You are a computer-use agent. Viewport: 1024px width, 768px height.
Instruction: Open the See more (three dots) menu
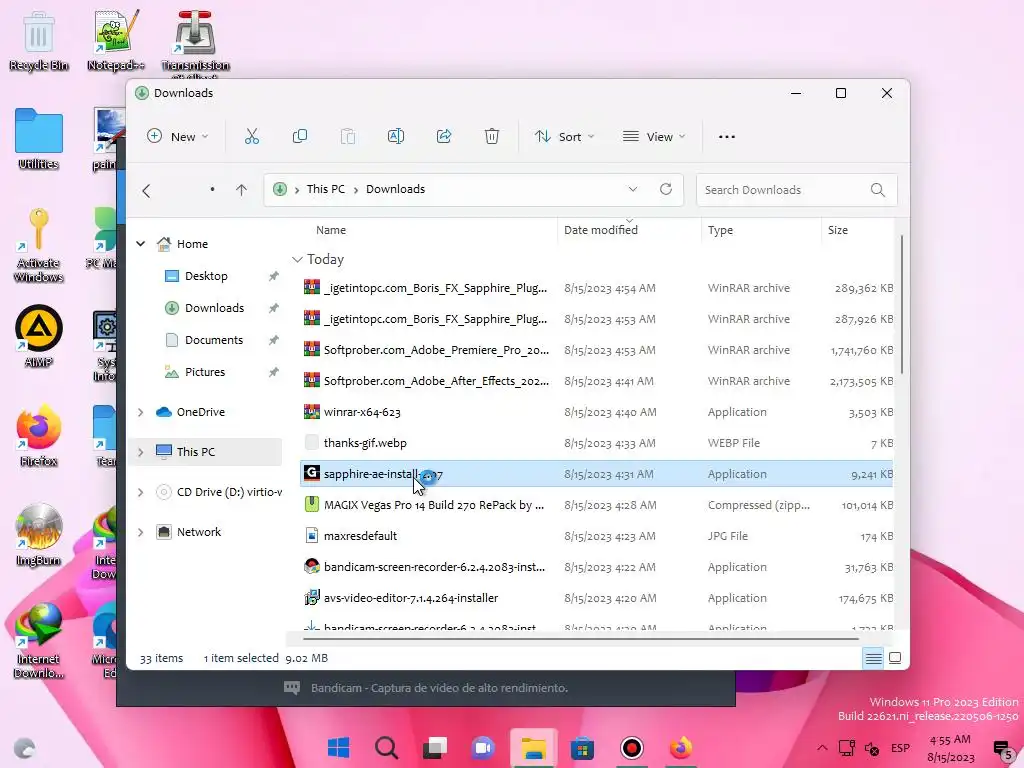point(727,136)
